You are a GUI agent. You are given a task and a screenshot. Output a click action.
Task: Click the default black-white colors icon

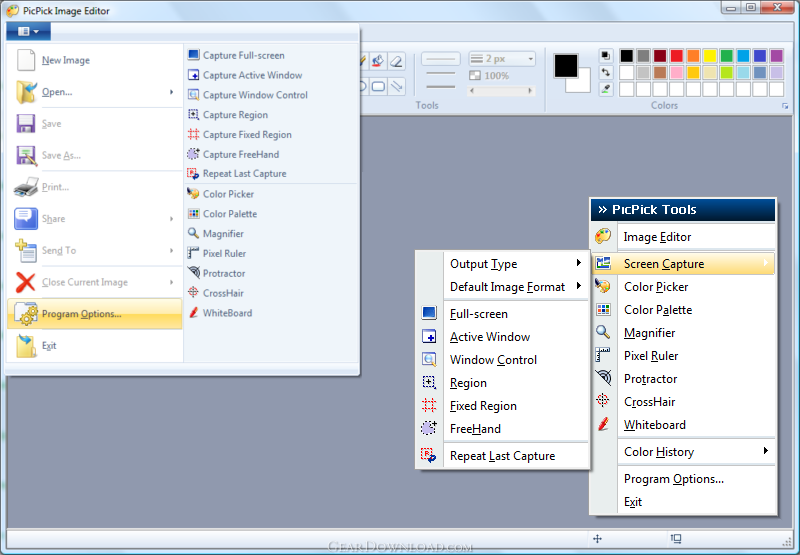click(x=606, y=55)
